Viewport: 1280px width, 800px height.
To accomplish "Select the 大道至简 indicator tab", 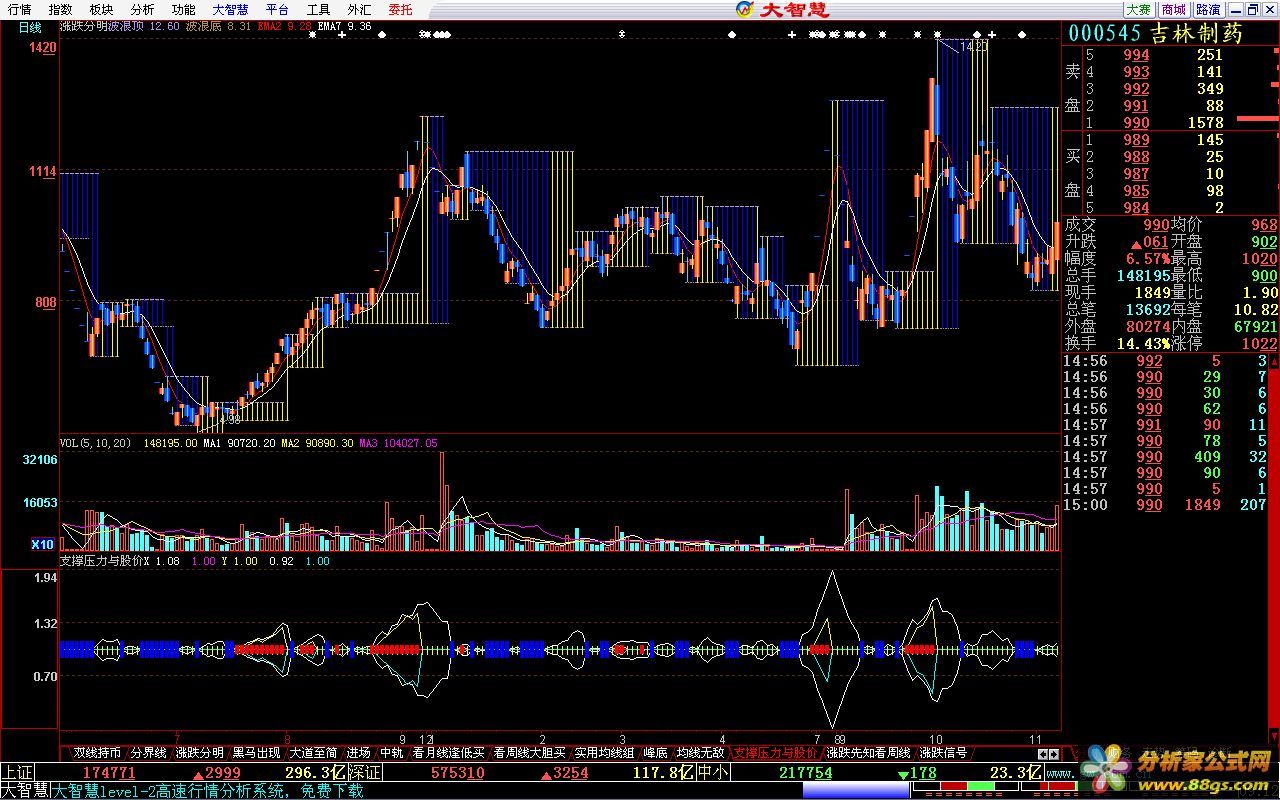I will click(x=313, y=752).
